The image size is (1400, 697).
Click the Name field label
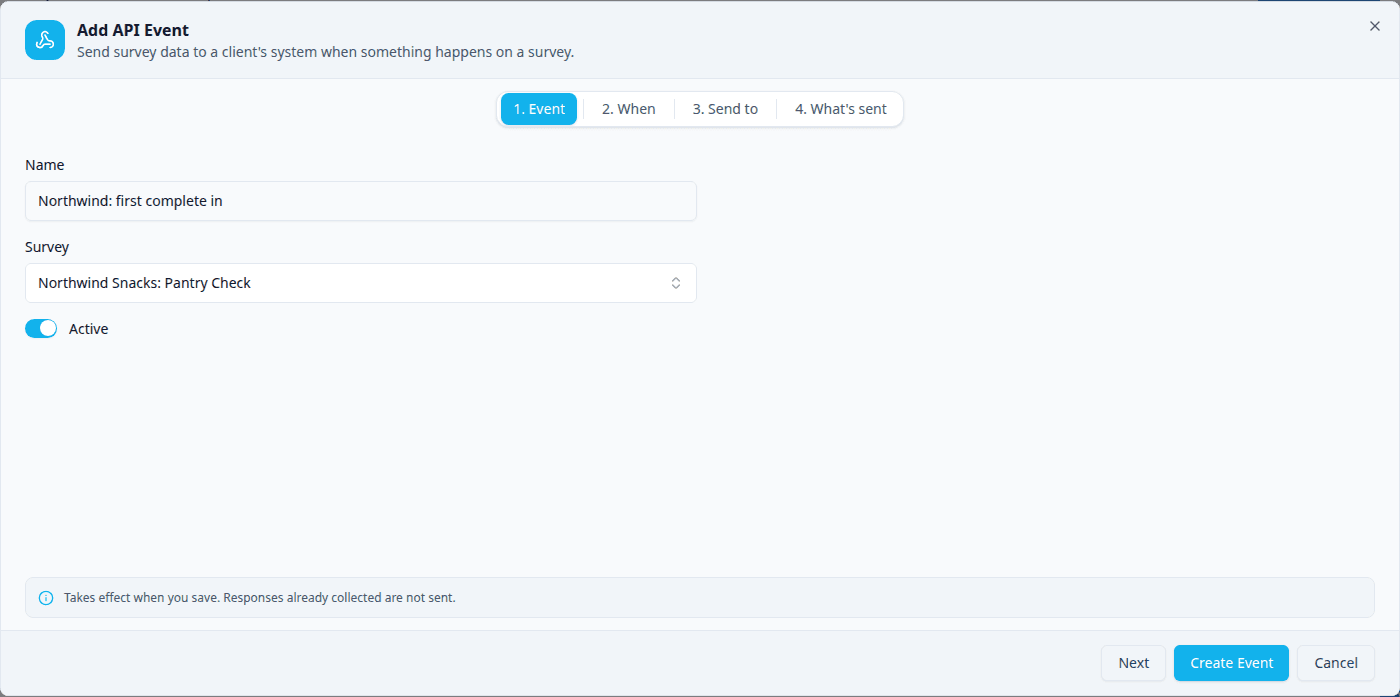[44, 165]
